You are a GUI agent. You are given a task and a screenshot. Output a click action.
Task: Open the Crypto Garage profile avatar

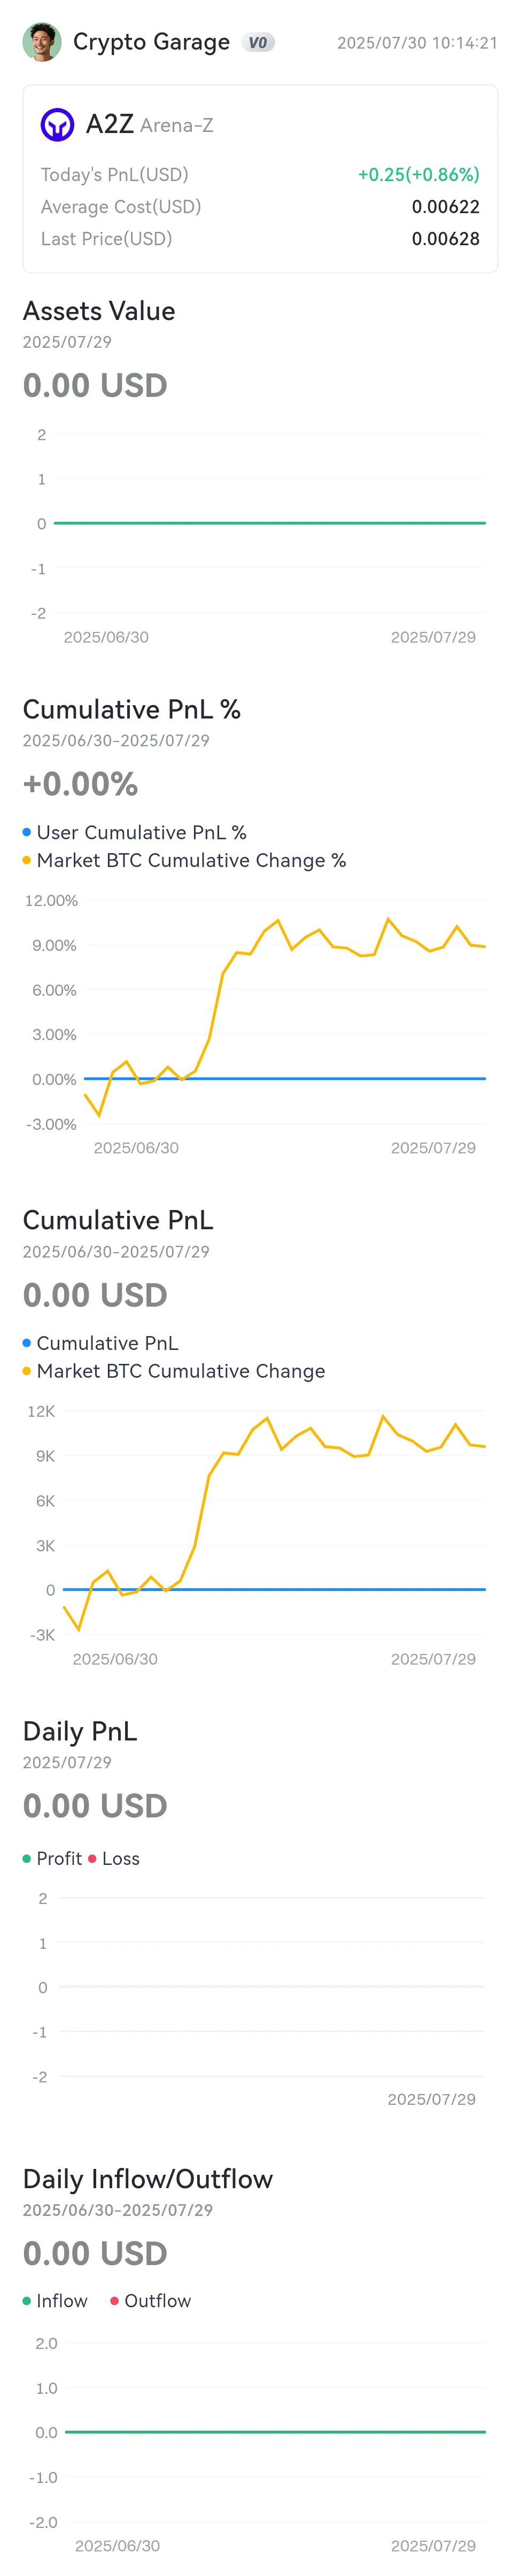coord(42,42)
